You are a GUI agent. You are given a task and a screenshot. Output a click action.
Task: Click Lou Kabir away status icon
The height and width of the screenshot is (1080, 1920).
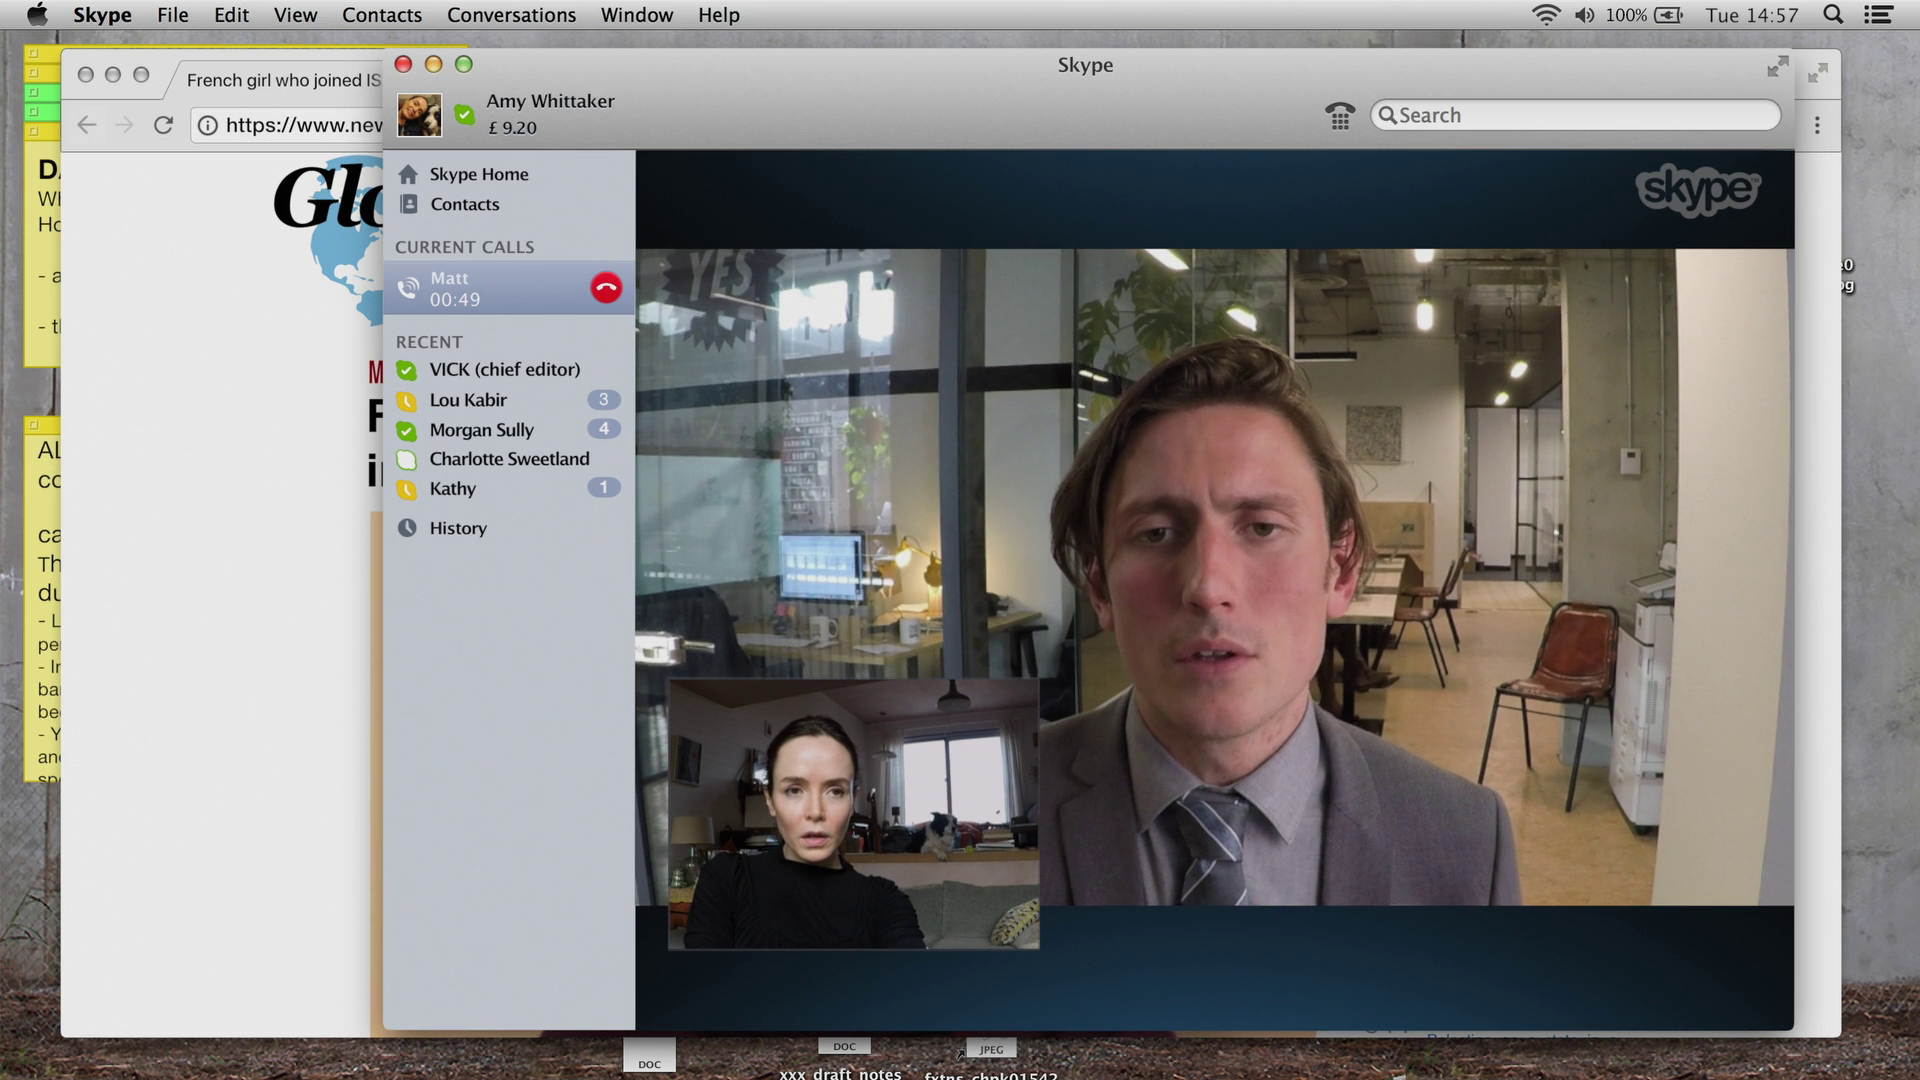tap(406, 401)
